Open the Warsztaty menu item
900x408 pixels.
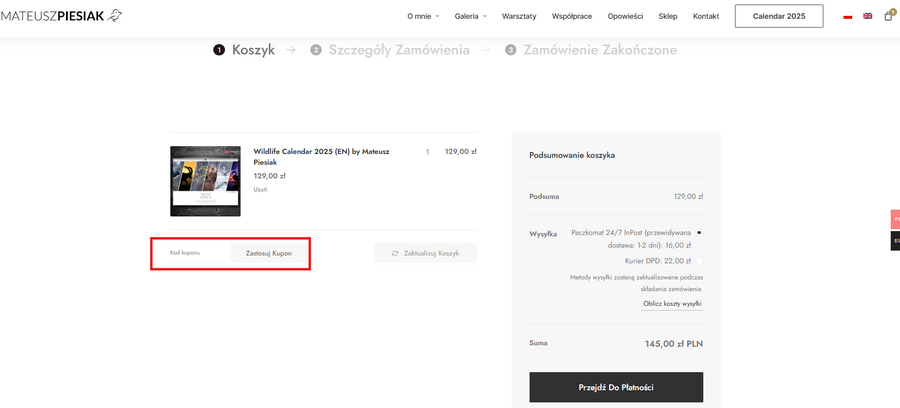519,16
